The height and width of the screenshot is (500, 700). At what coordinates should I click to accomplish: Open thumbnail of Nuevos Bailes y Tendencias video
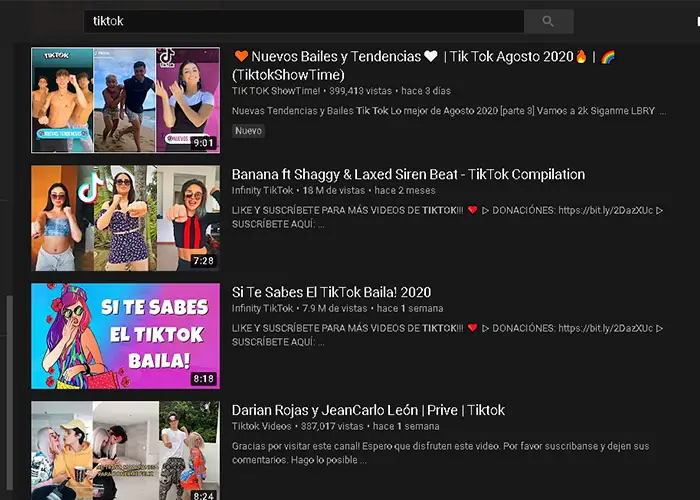click(x=125, y=100)
